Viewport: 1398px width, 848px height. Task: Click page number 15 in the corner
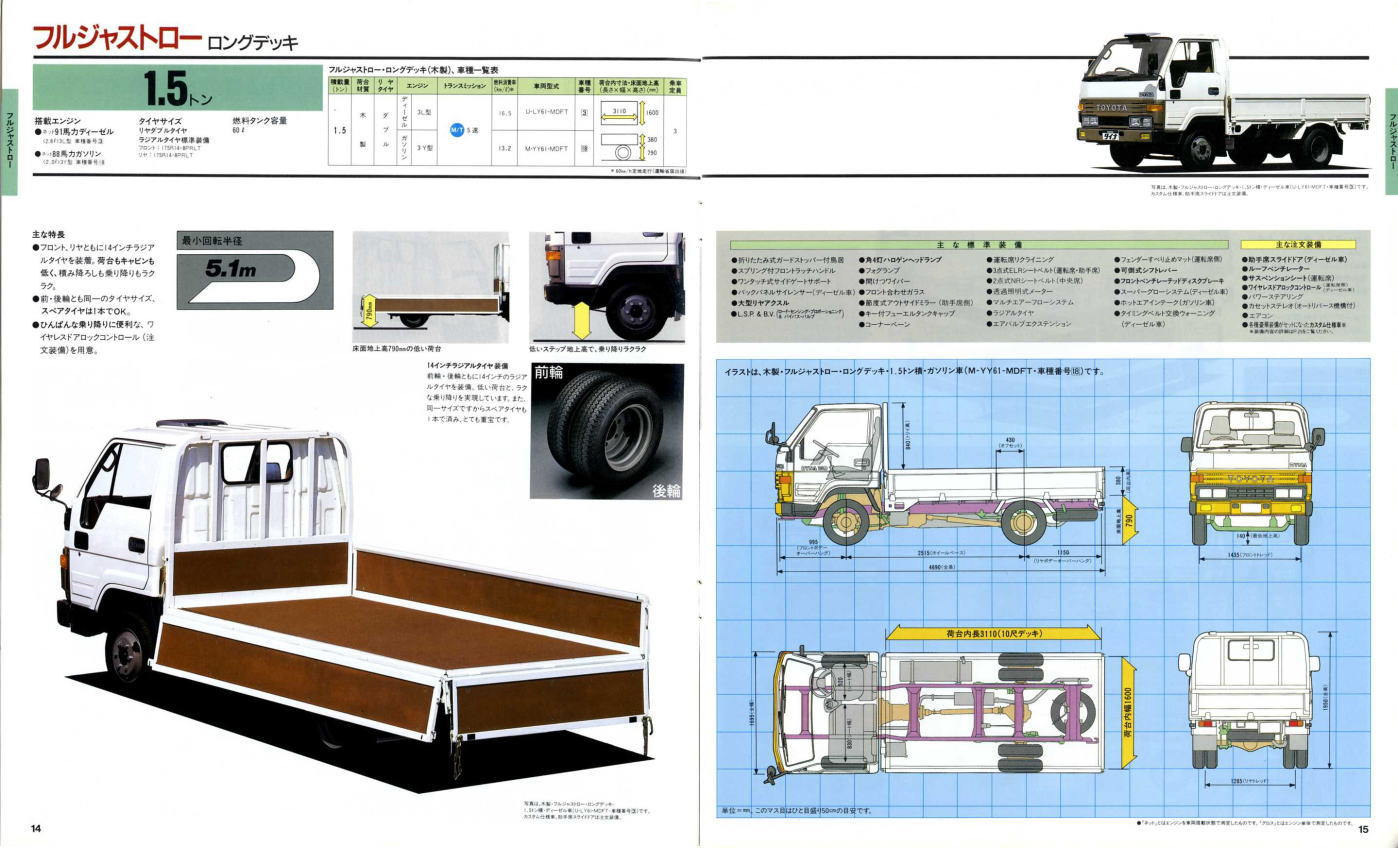(1362, 829)
